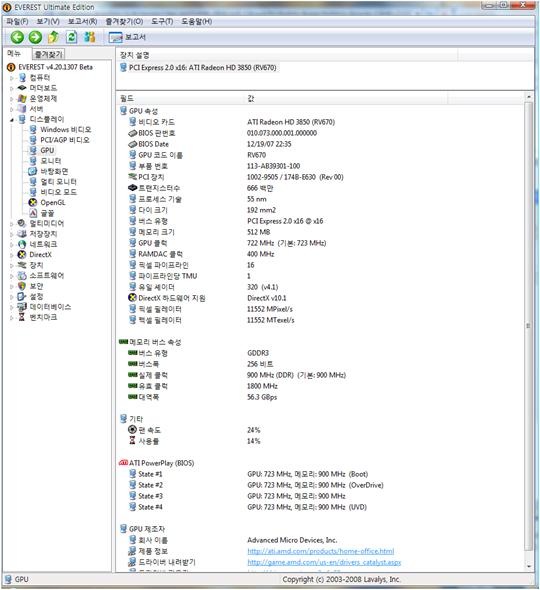Image resolution: width=540 pixels, height=590 pixels.
Task: Click the green Forward arrow toolbar icon
Action: pos(35,37)
